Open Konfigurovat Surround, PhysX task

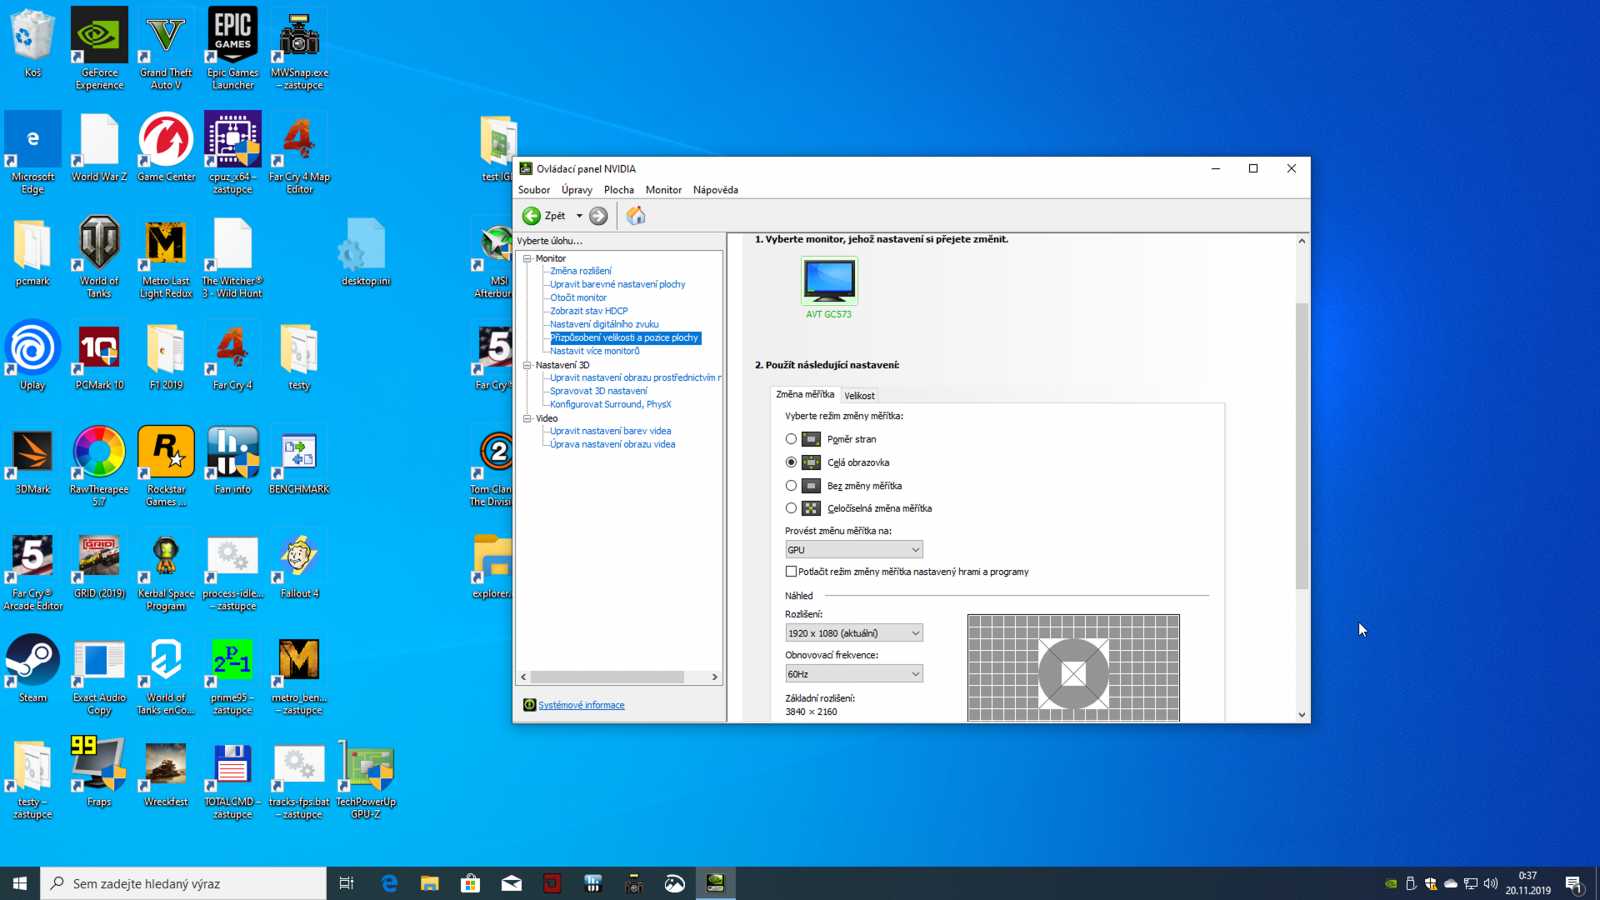[610, 404]
